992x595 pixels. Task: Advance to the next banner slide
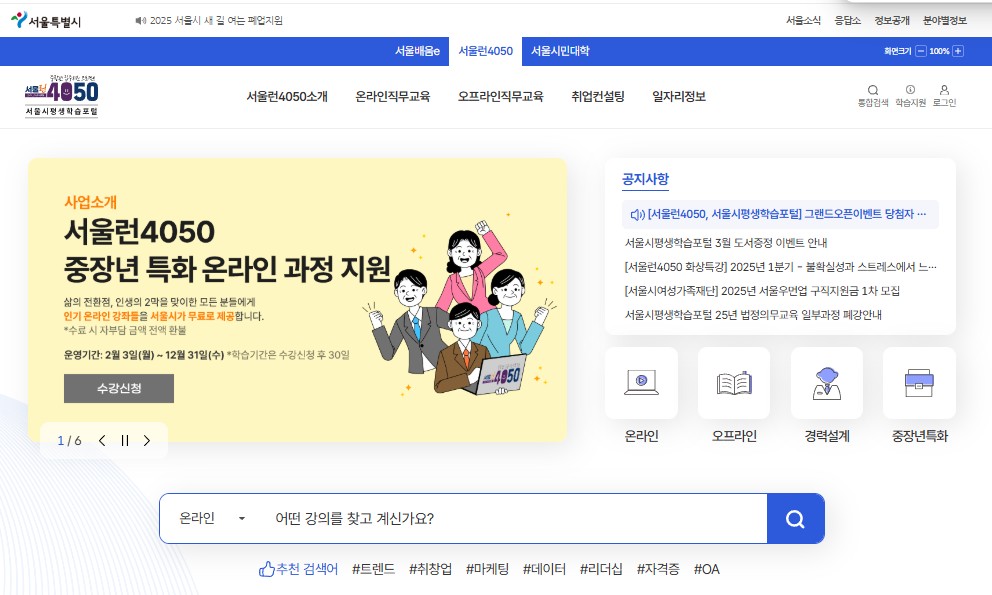click(x=147, y=440)
